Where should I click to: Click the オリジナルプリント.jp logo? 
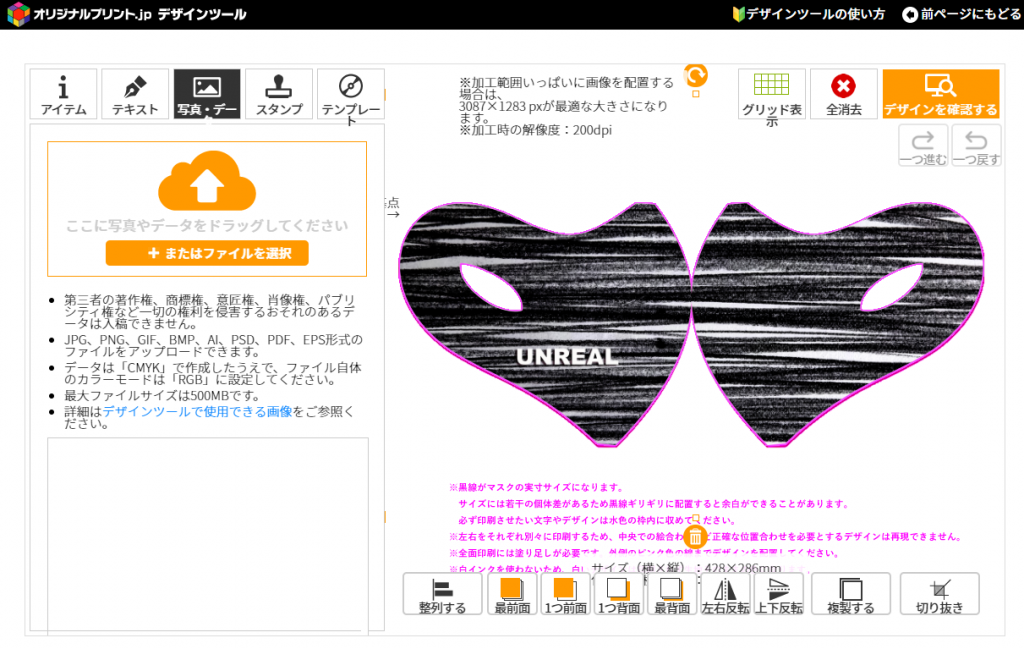pyautogui.click(x=127, y=14)
